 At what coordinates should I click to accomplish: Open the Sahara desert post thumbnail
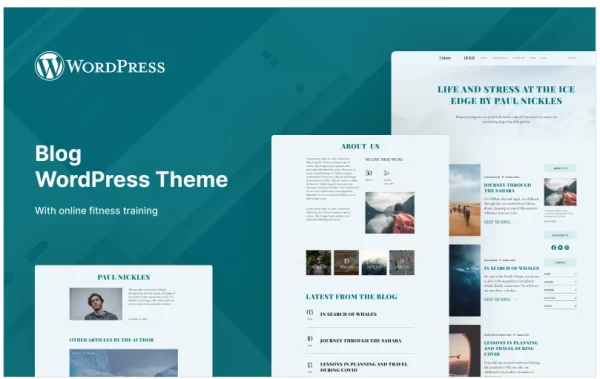pyautogui.click(x=465, y=200)
